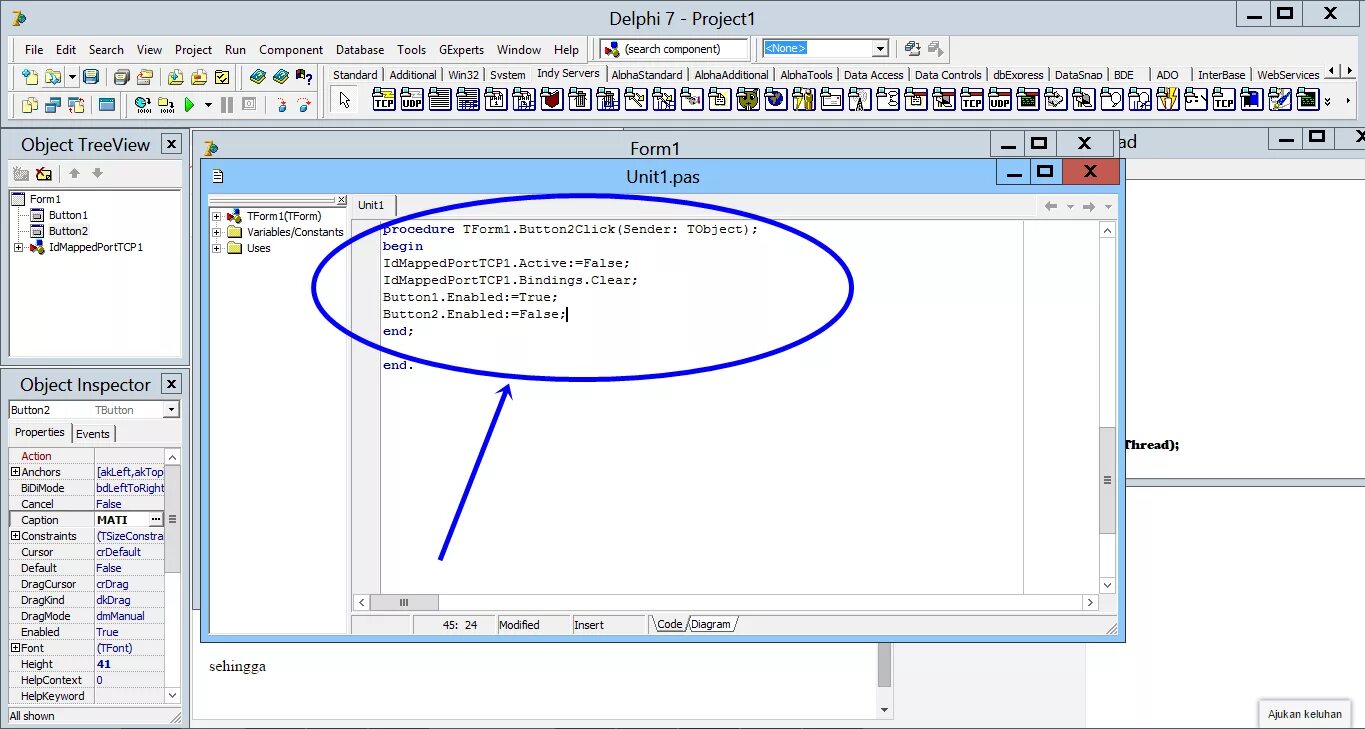Select the Unit1 editor tab

[x=371, y=205]
